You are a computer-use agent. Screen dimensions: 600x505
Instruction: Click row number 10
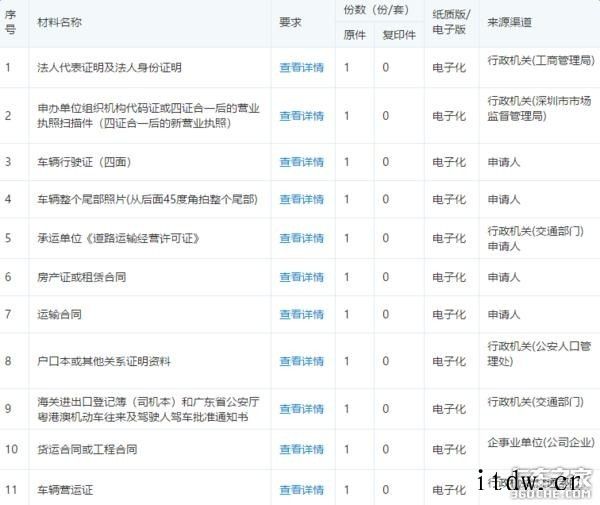point(11,449)
